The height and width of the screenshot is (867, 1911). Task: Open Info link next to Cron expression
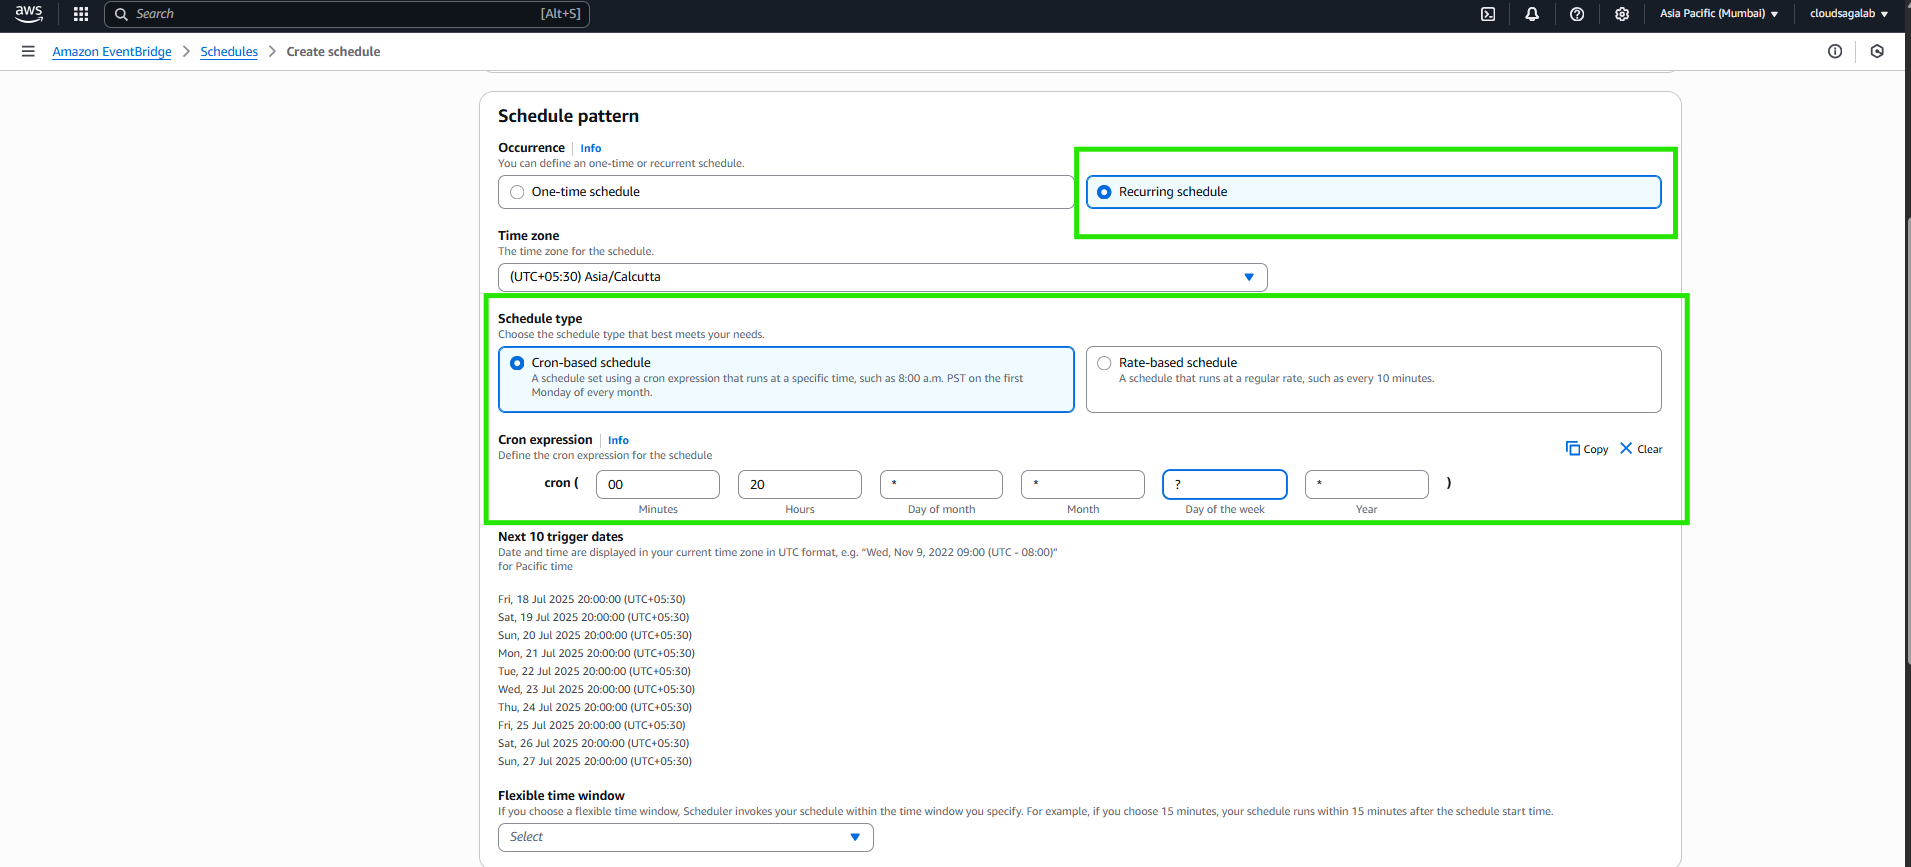pyautogui.click(x=618, y=440)
